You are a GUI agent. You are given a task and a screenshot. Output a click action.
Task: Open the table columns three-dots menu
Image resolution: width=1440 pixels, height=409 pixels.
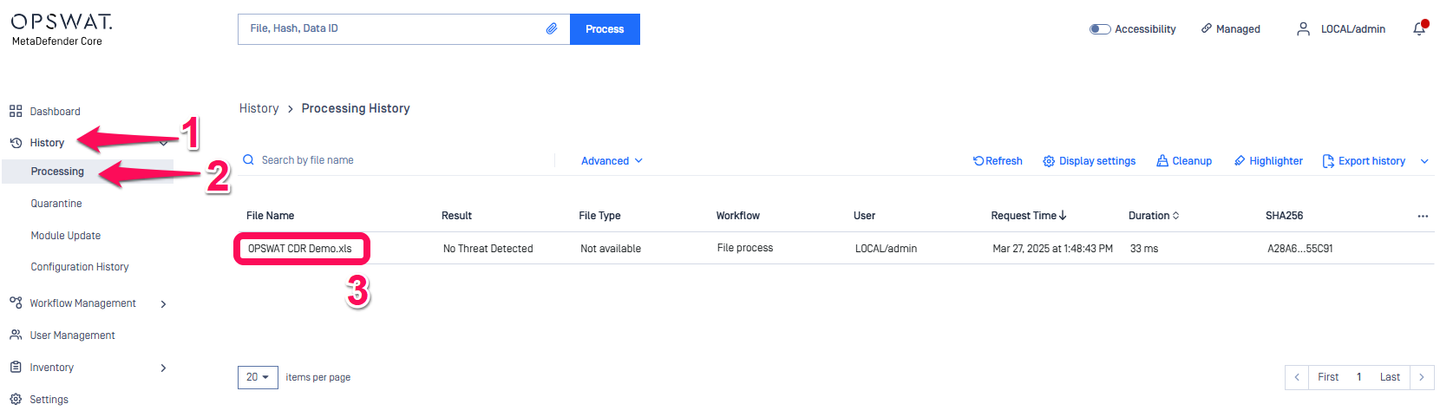pos(1423,215)
